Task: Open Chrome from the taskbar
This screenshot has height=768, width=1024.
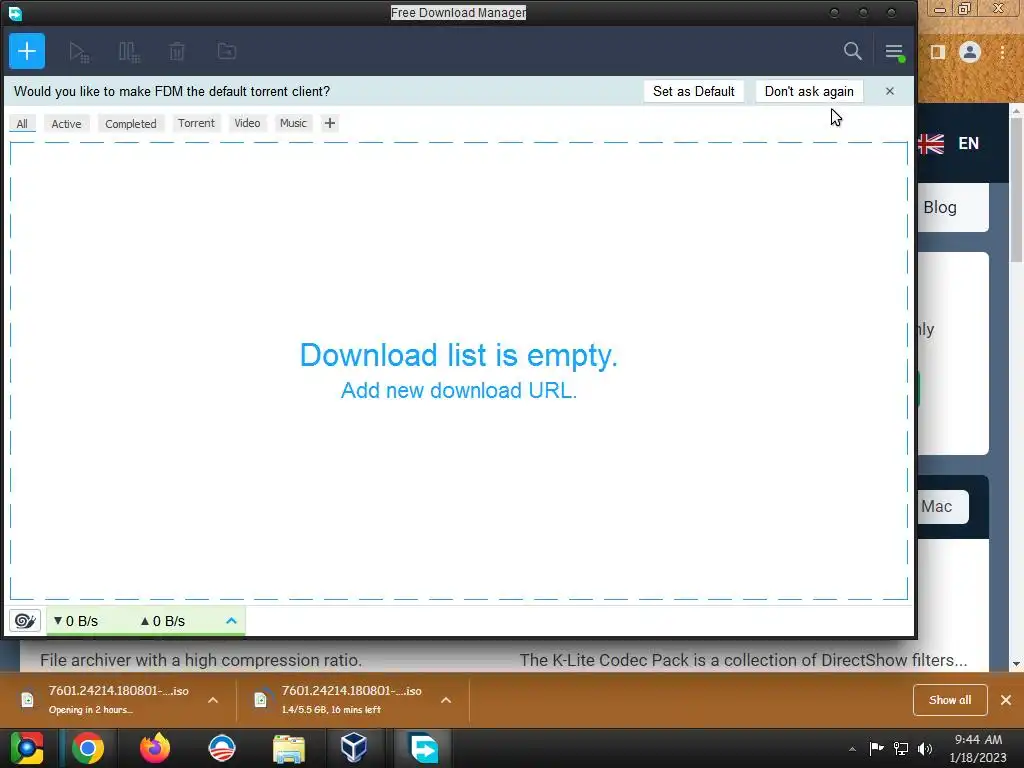Action: (x=88, y=748)
